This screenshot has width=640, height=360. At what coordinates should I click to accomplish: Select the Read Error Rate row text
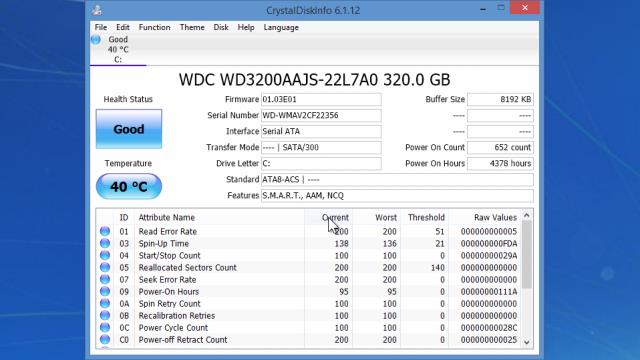167,231
